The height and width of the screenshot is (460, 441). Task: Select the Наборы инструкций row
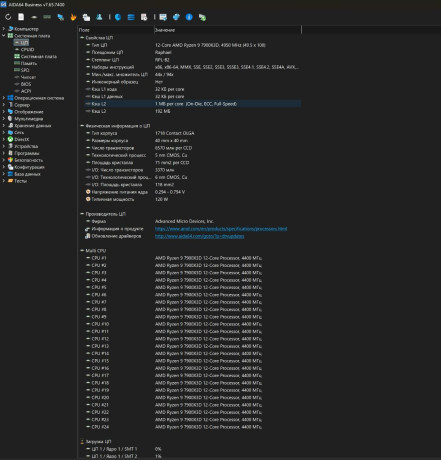193,67
